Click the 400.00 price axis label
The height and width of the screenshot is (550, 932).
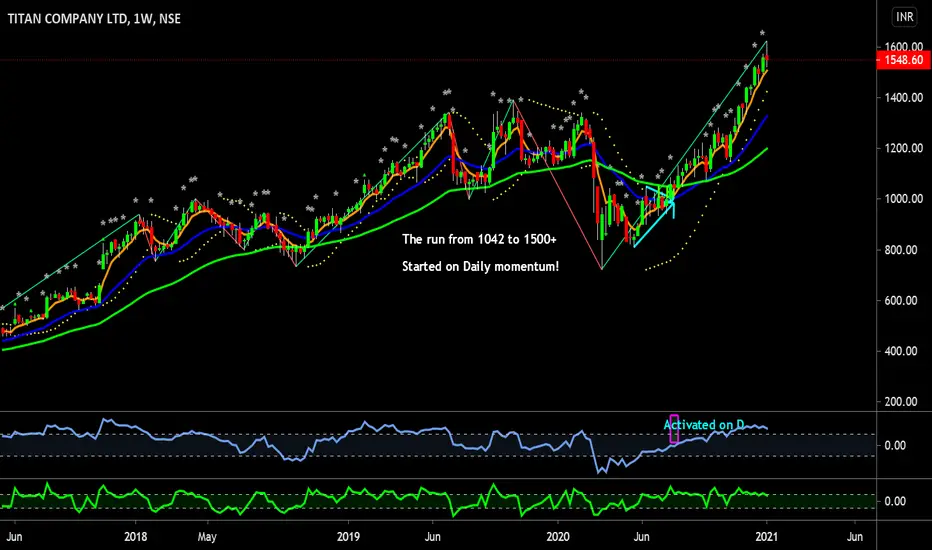pyautogui.click(x=900, y=351)
